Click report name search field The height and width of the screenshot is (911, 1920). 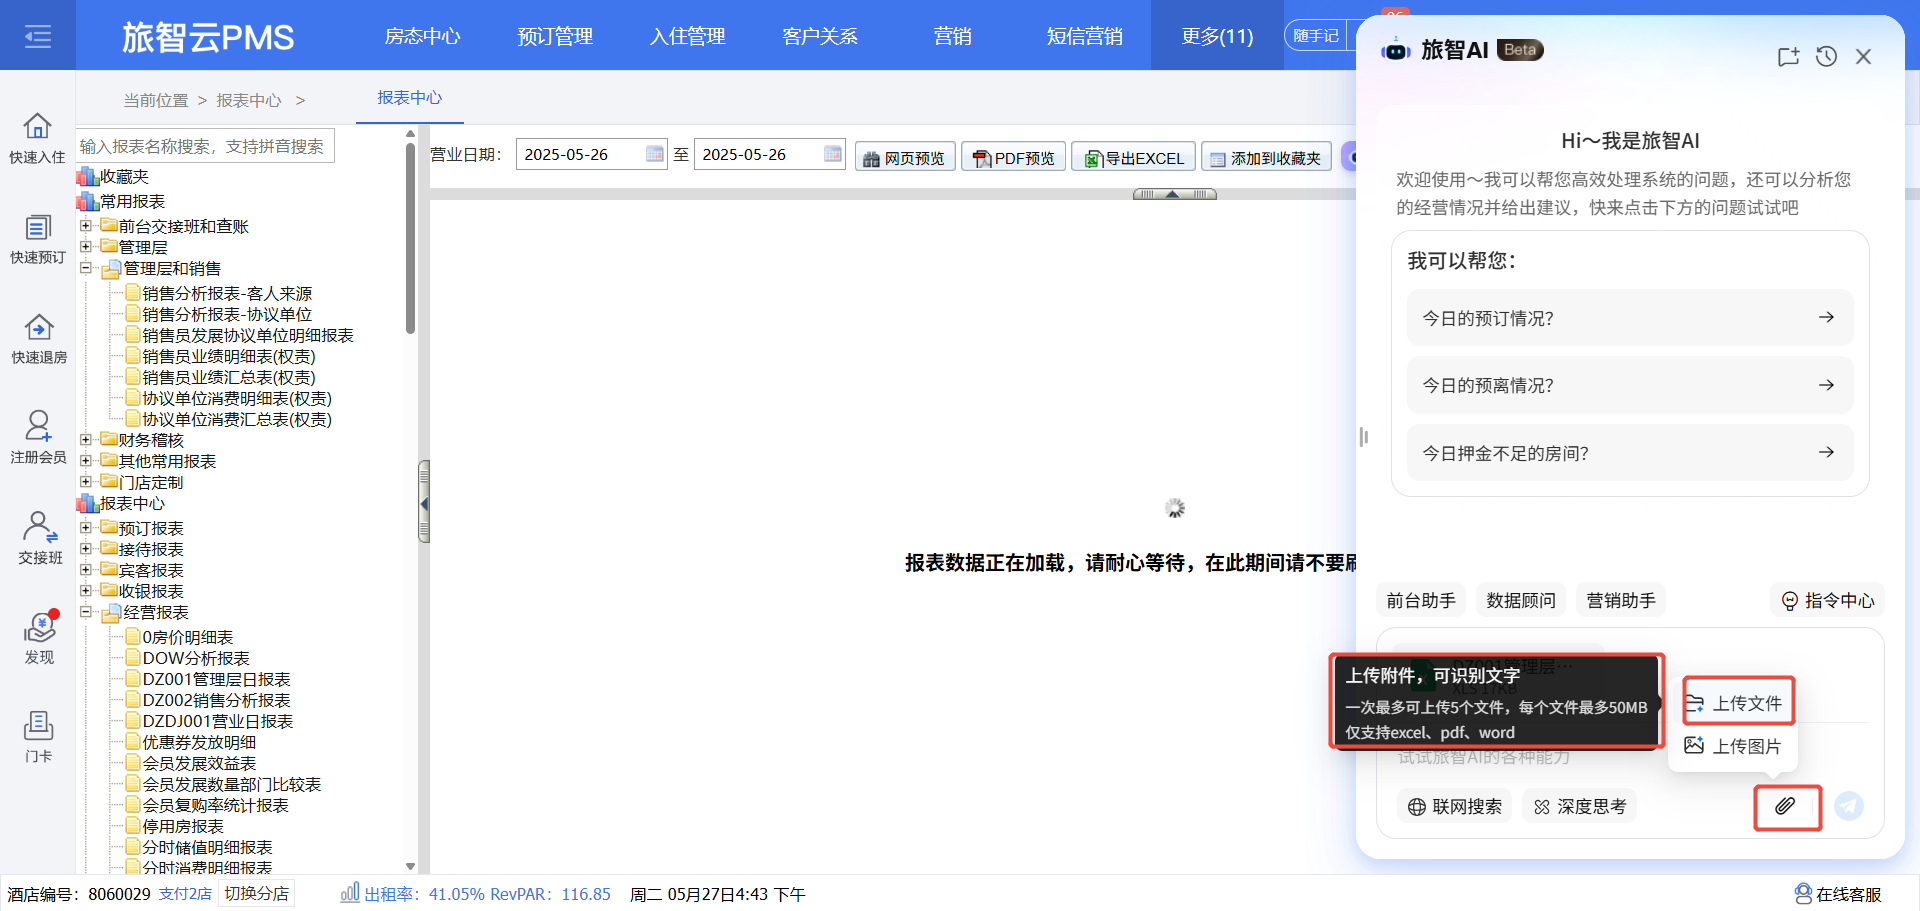click(x=205, y=146)
